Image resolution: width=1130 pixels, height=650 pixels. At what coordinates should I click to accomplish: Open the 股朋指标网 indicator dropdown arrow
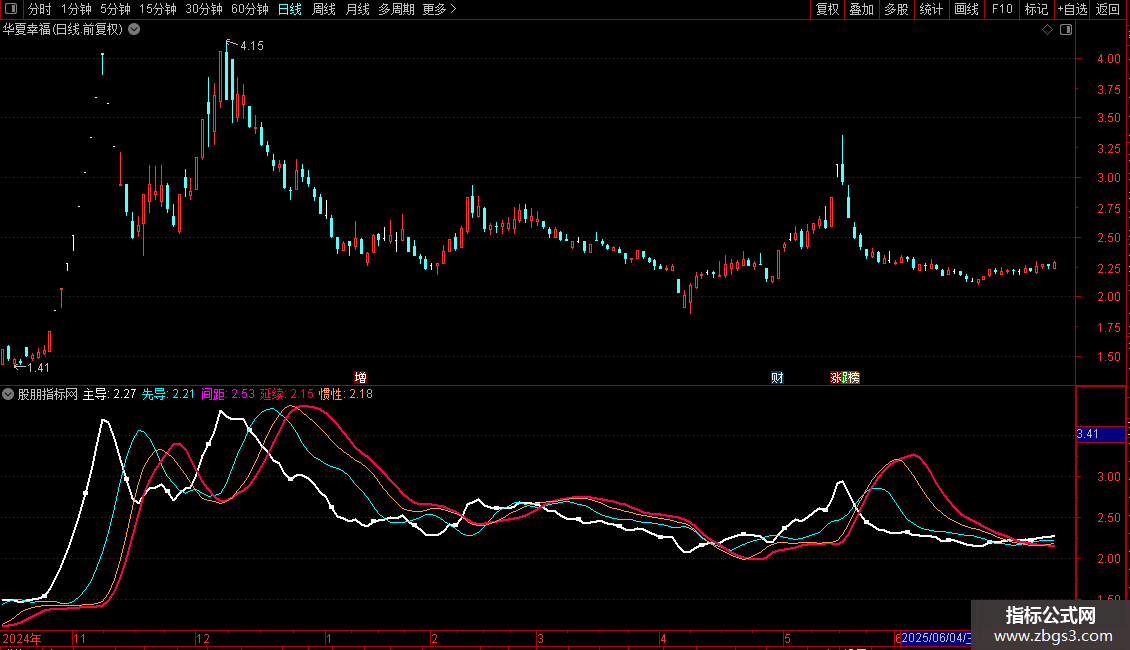tap(8, 394)
